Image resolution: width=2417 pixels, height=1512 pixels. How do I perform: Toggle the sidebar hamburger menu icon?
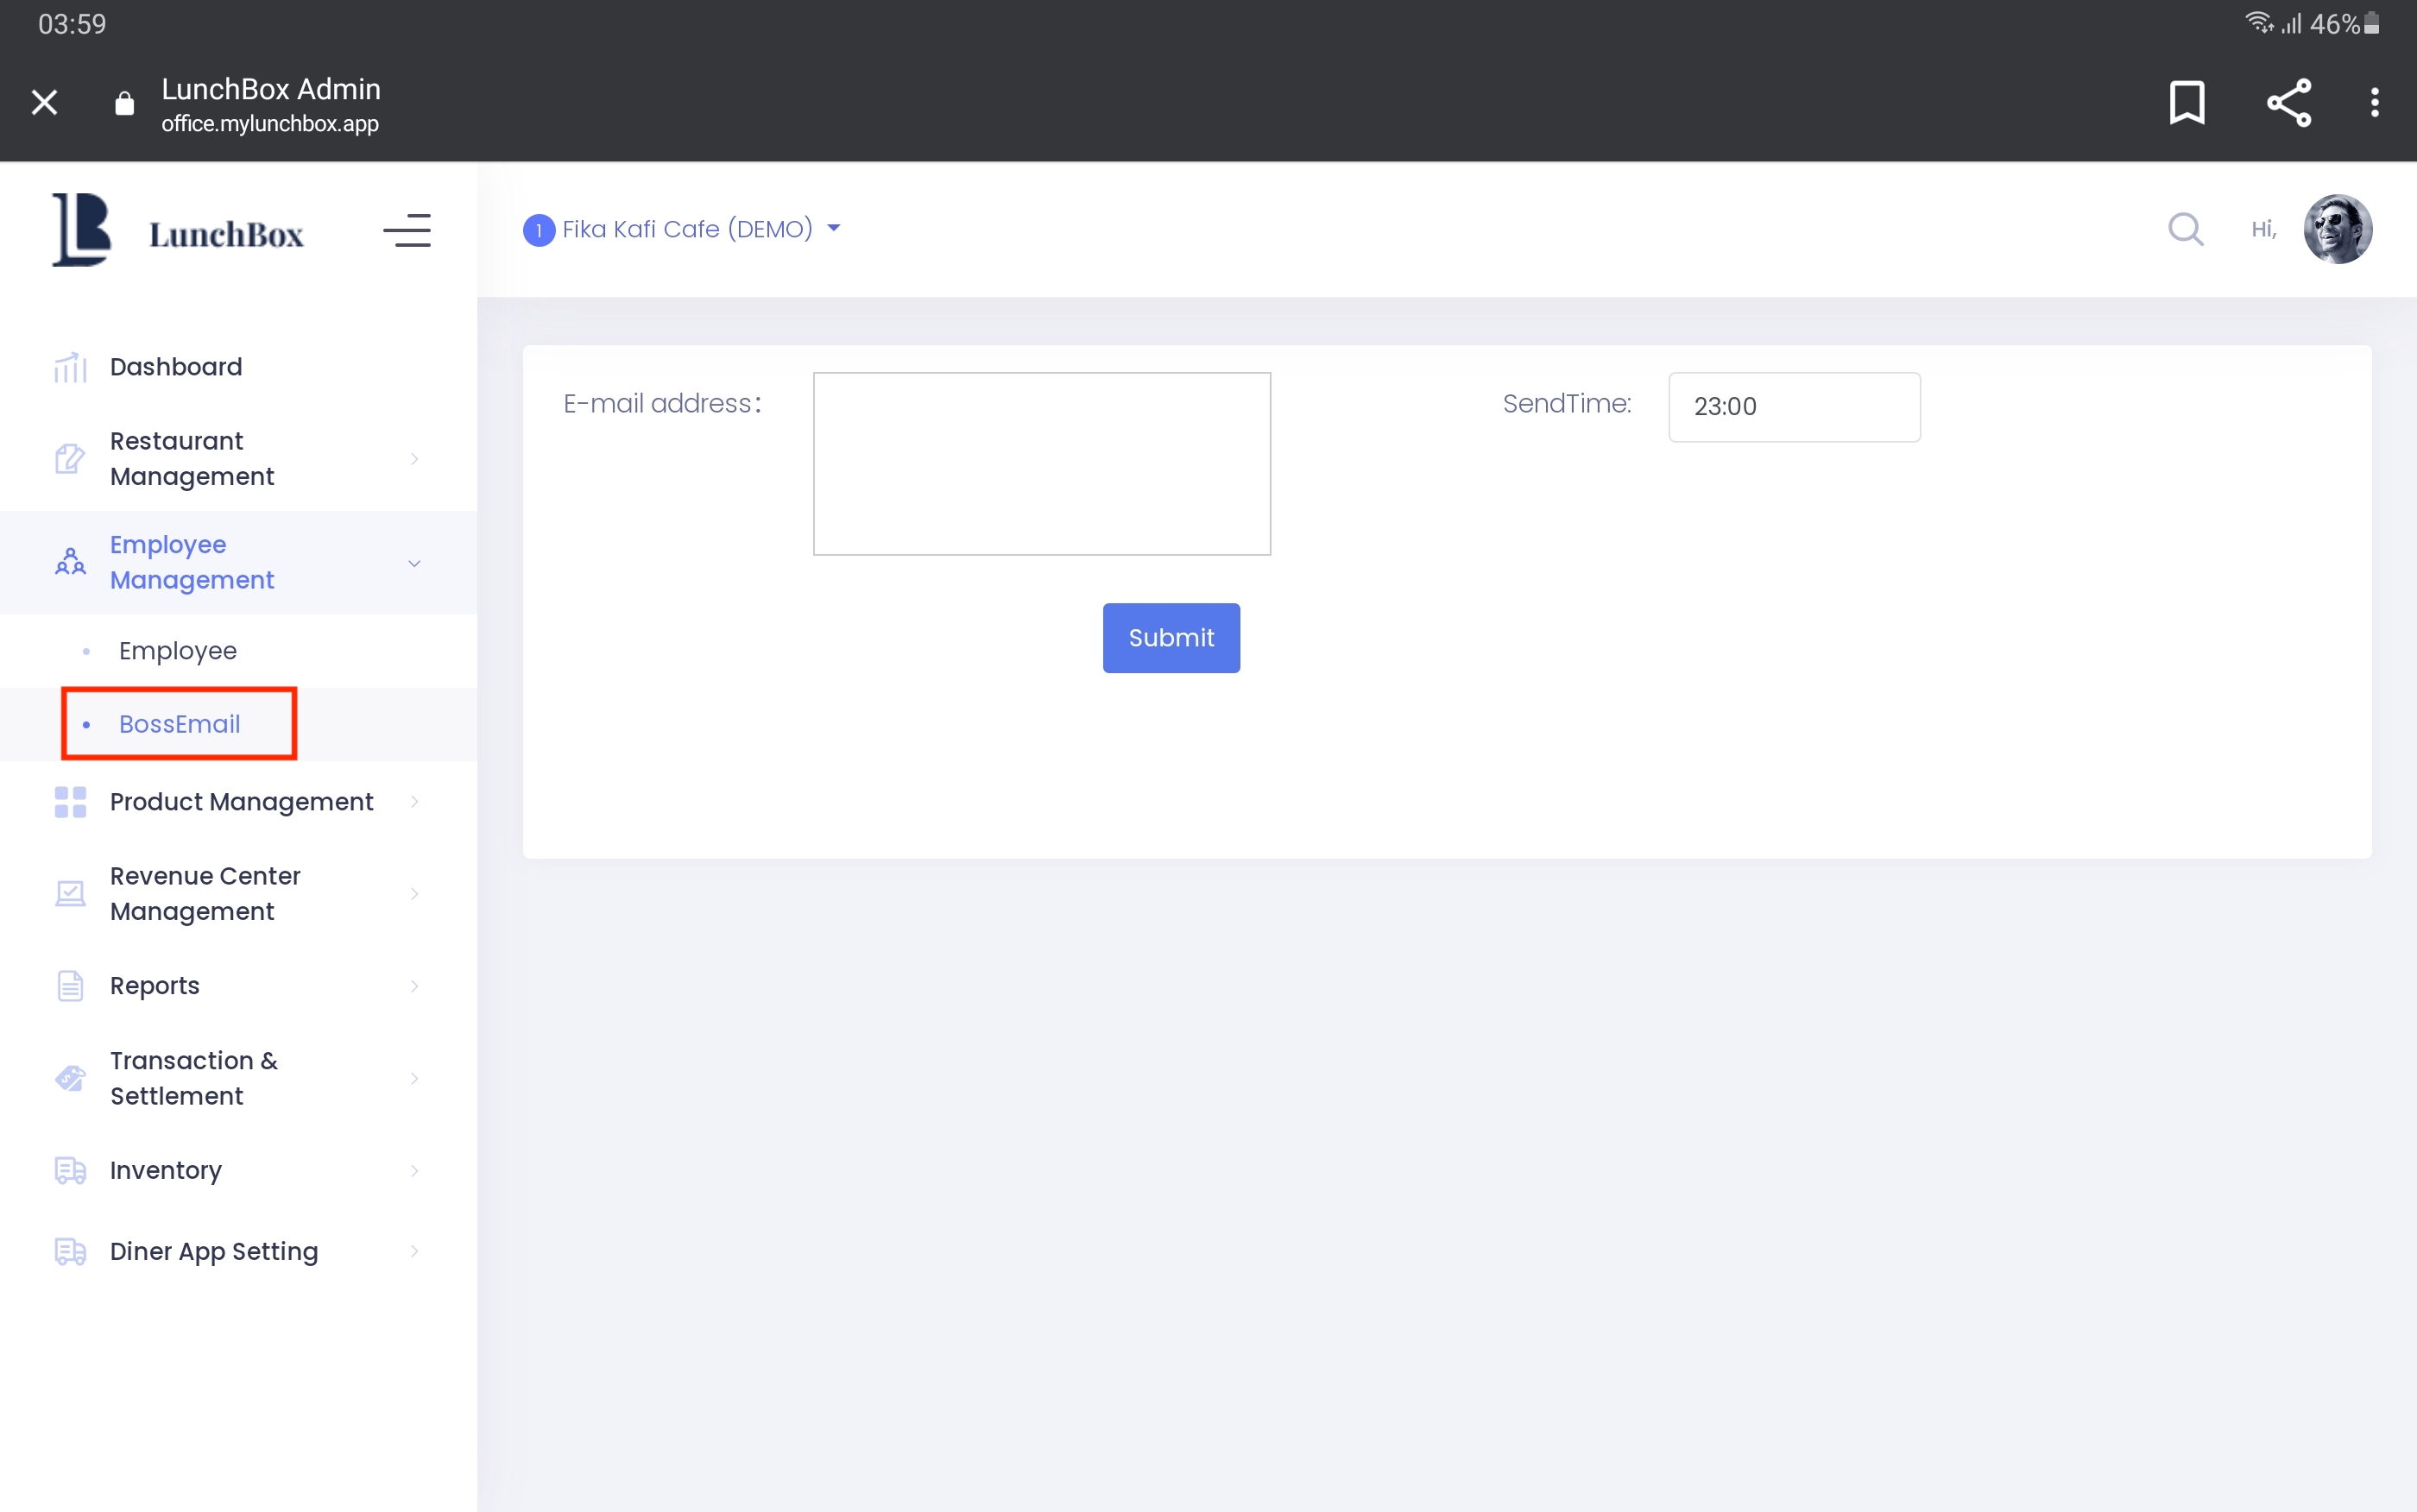click(407, 231)
